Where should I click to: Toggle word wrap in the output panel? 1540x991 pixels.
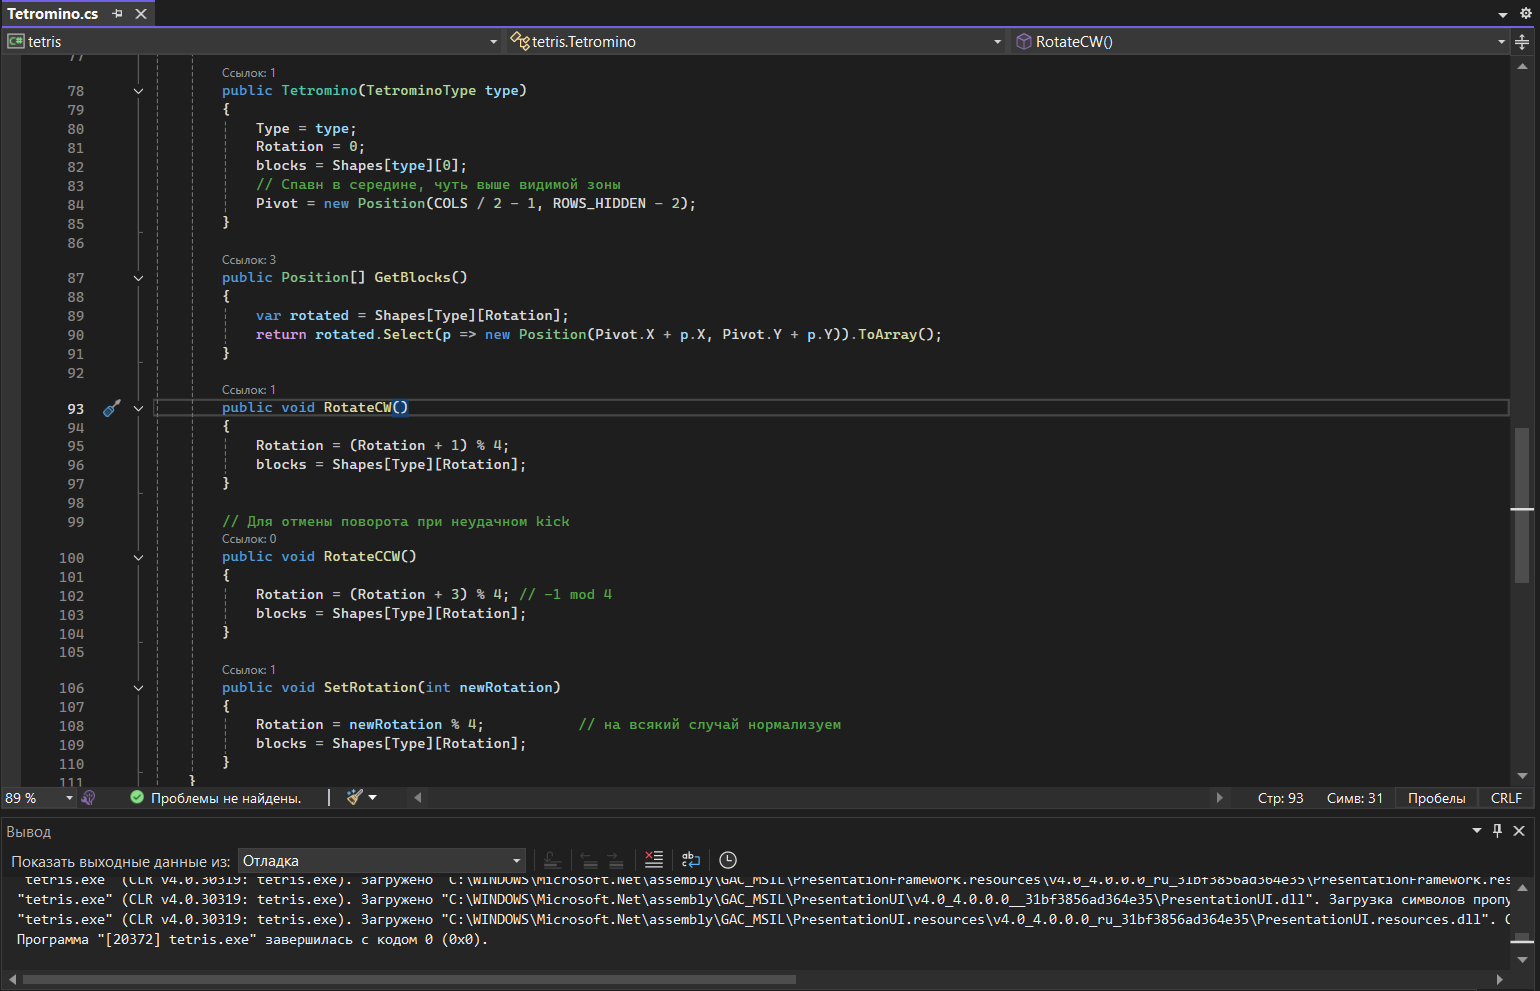point(691,859)
